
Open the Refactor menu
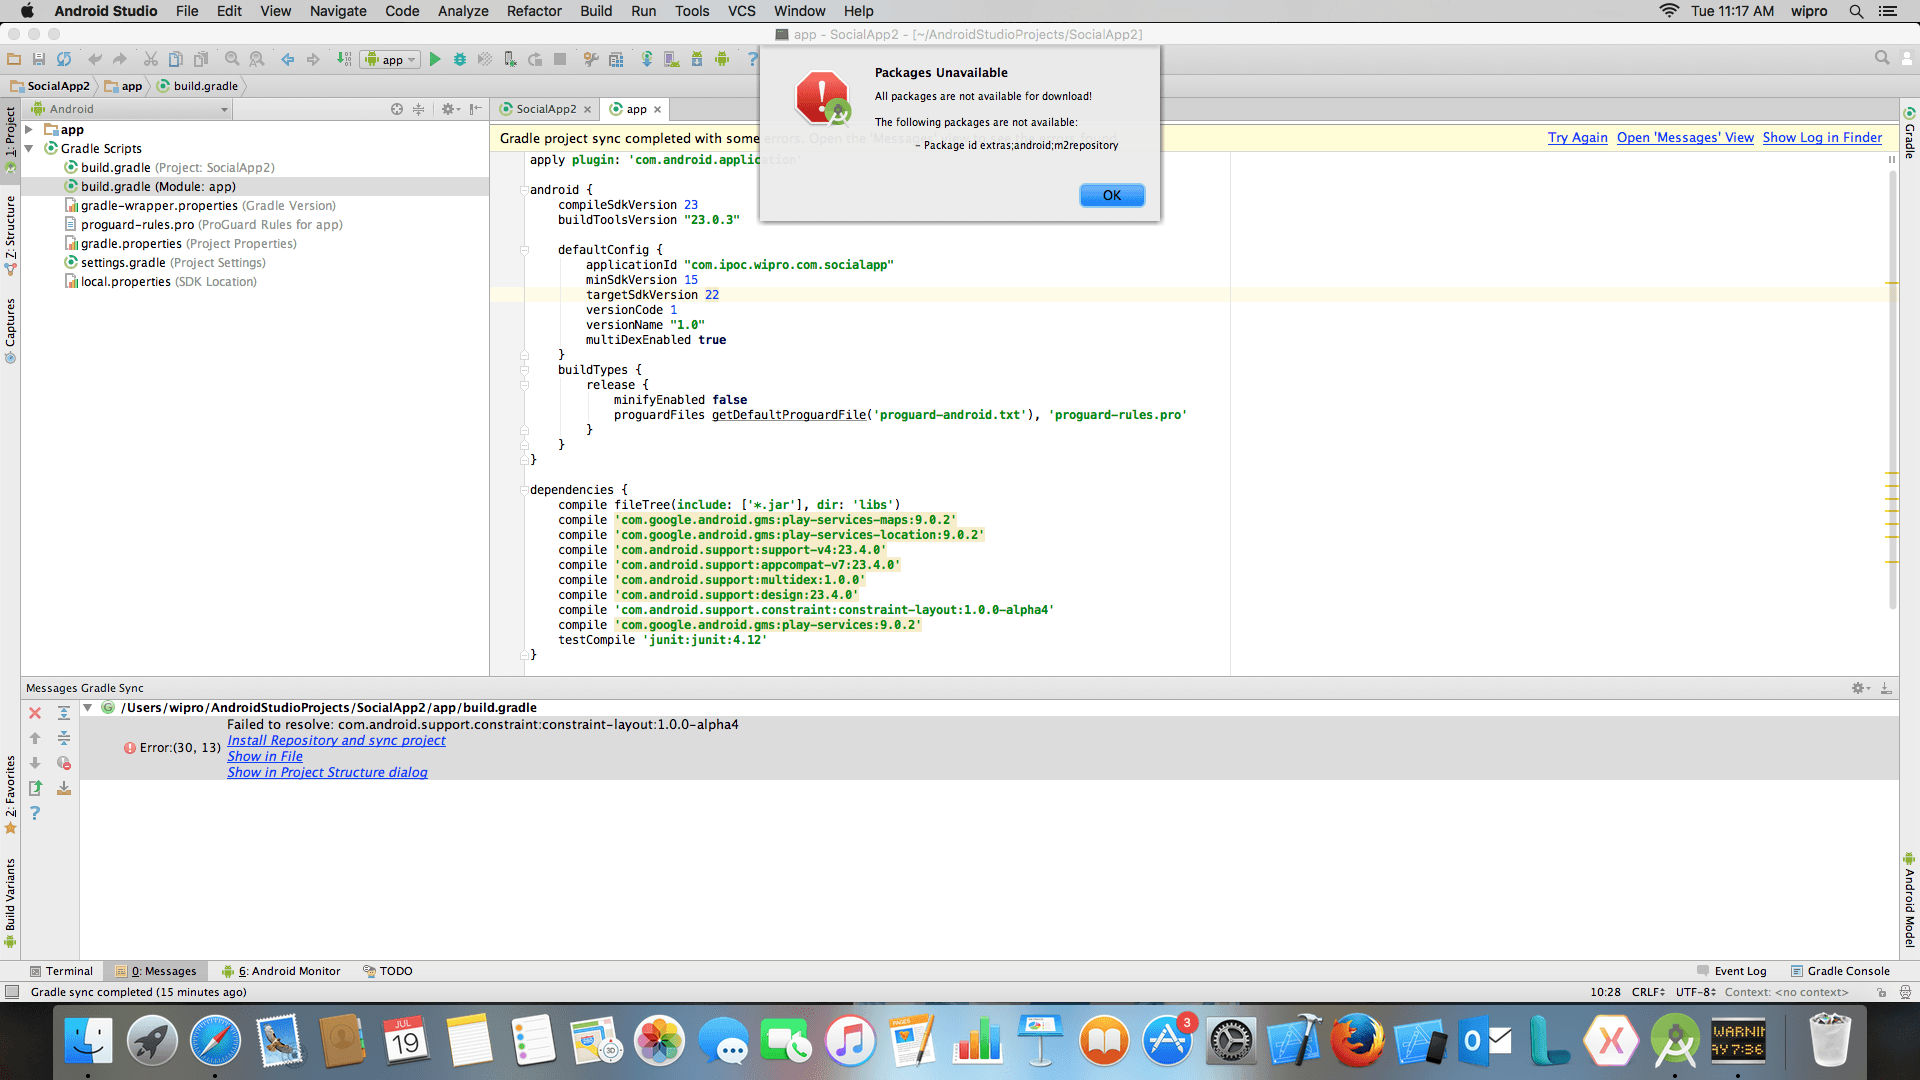tap(534, 11)
